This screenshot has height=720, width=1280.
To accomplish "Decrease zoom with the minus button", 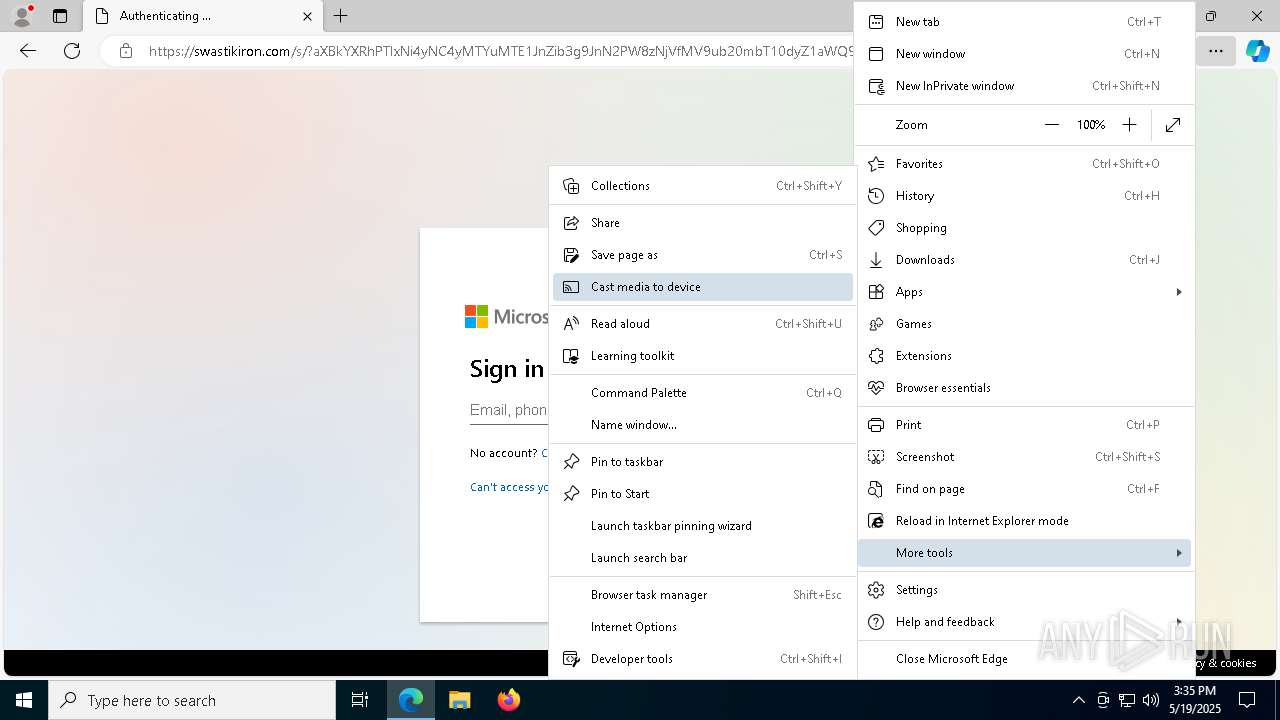I will 1052,125.
